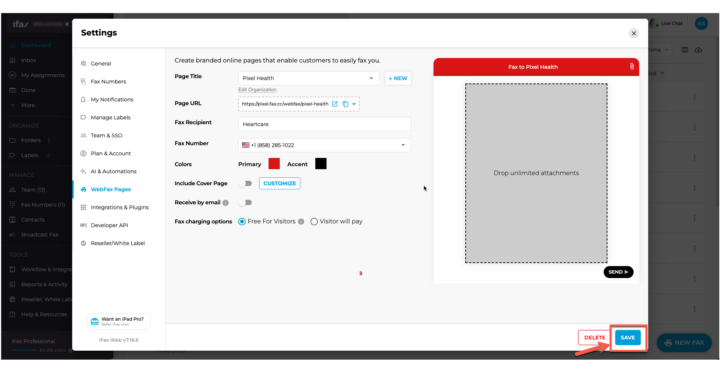Click the SAVE button
720x369 pixels.
(x=628, y=338)
